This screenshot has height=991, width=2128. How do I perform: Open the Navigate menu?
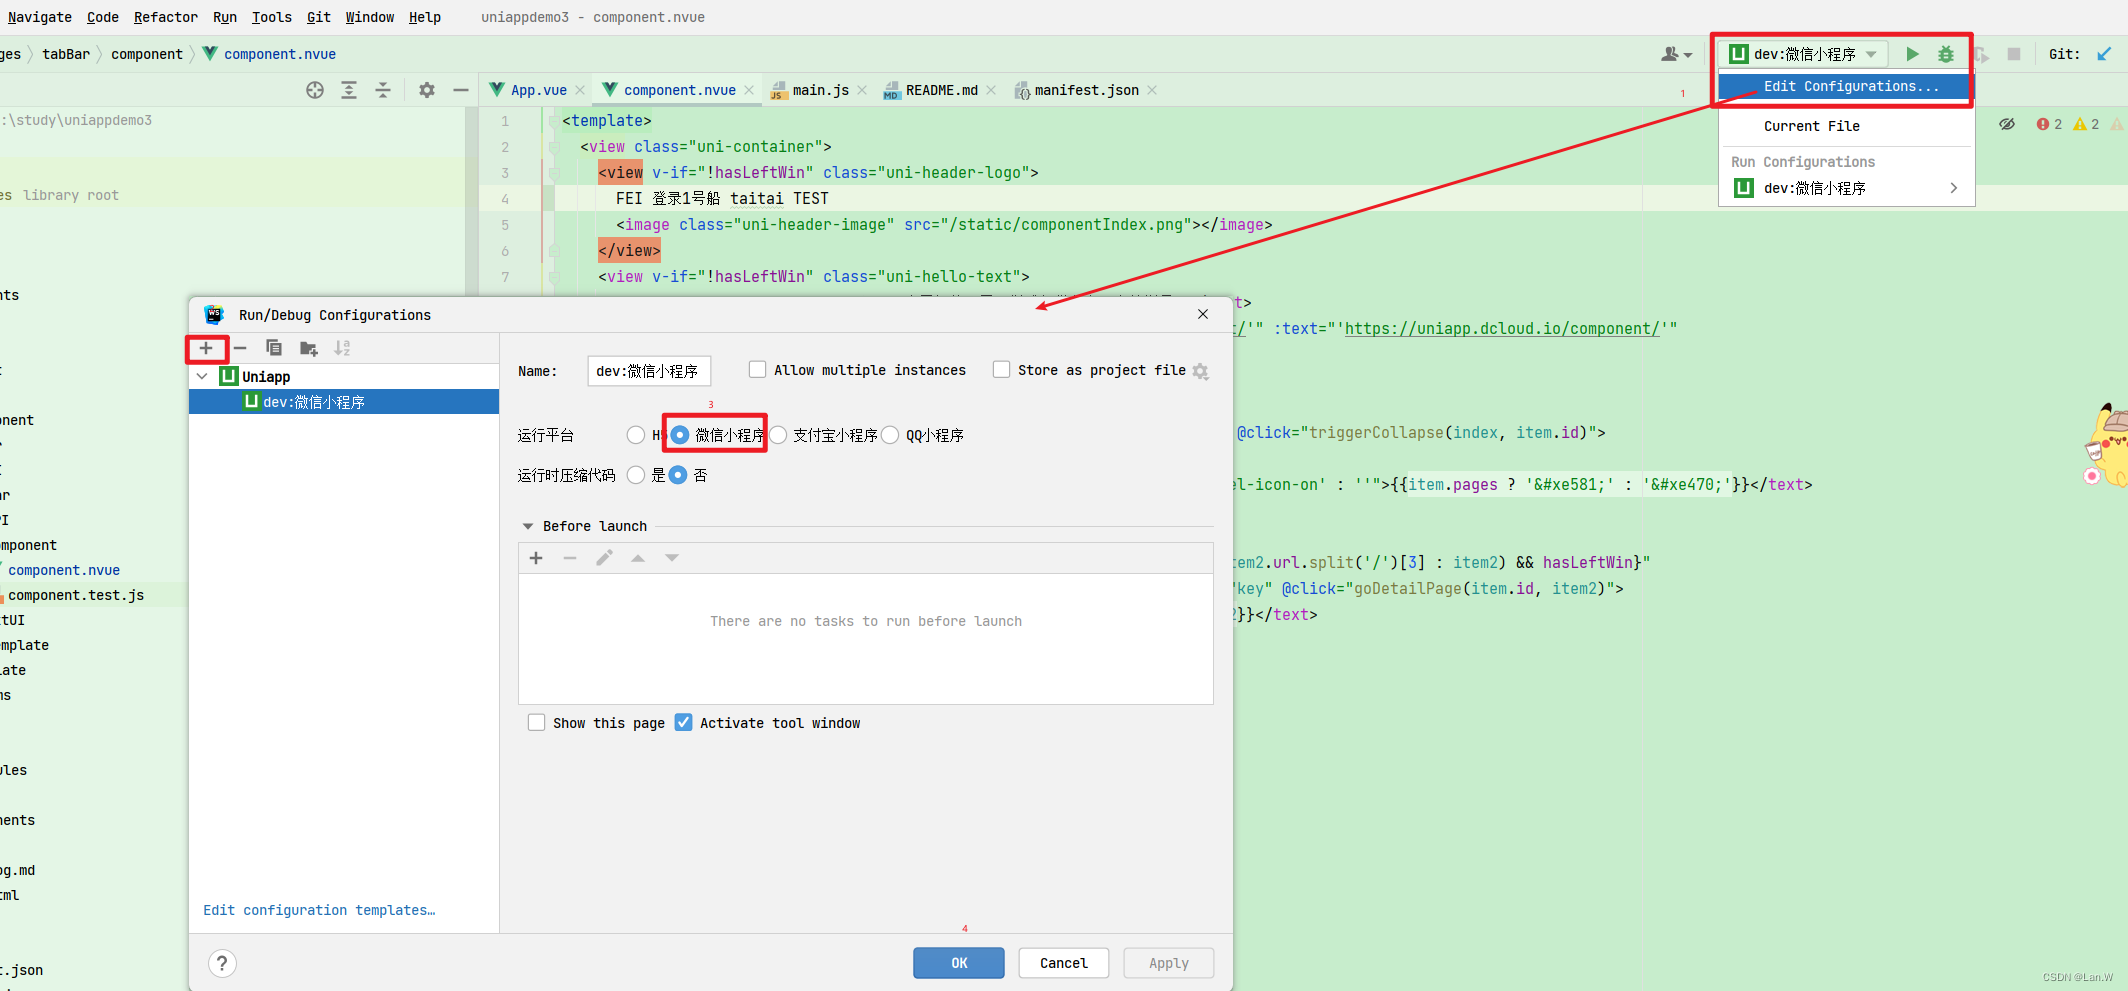coord(40,17)
